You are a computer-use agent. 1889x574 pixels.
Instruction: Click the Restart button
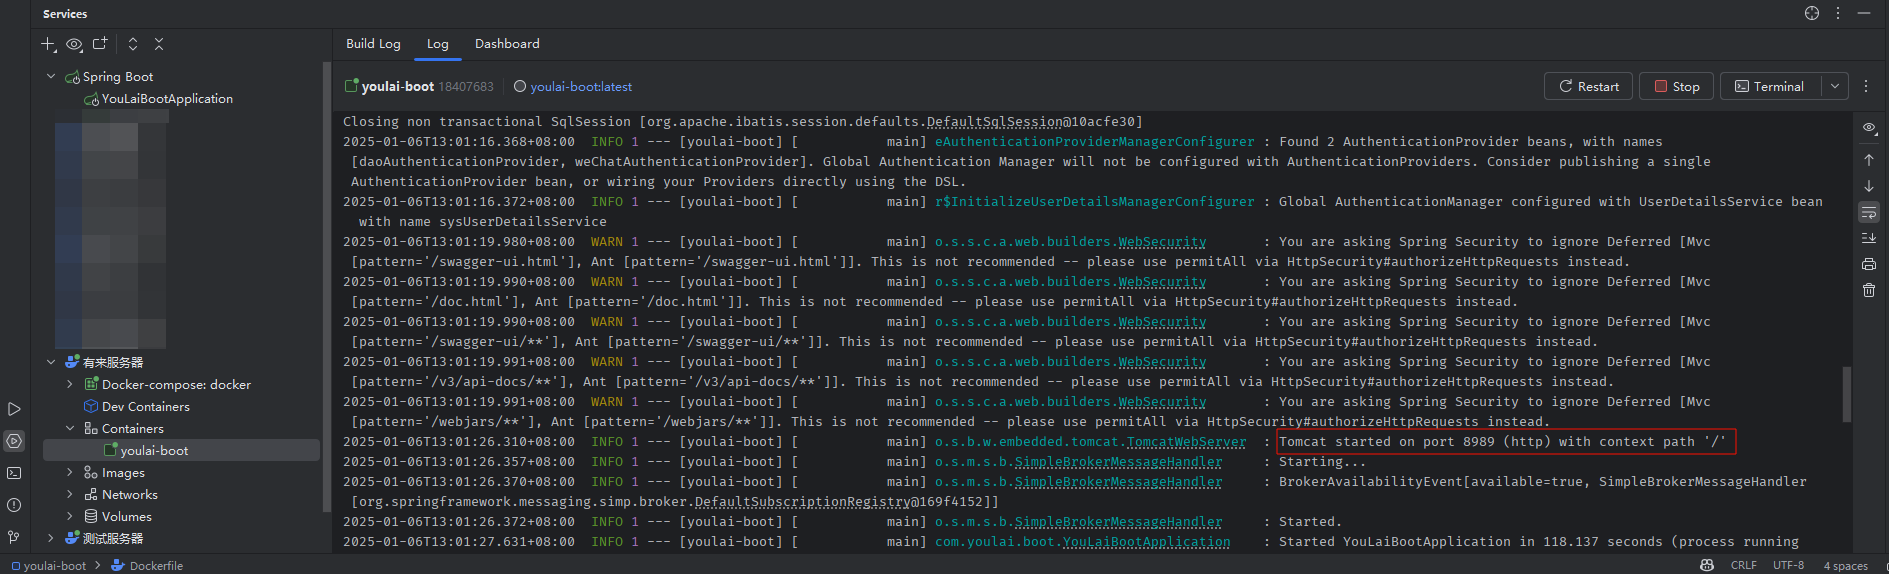pos(1588,86)
